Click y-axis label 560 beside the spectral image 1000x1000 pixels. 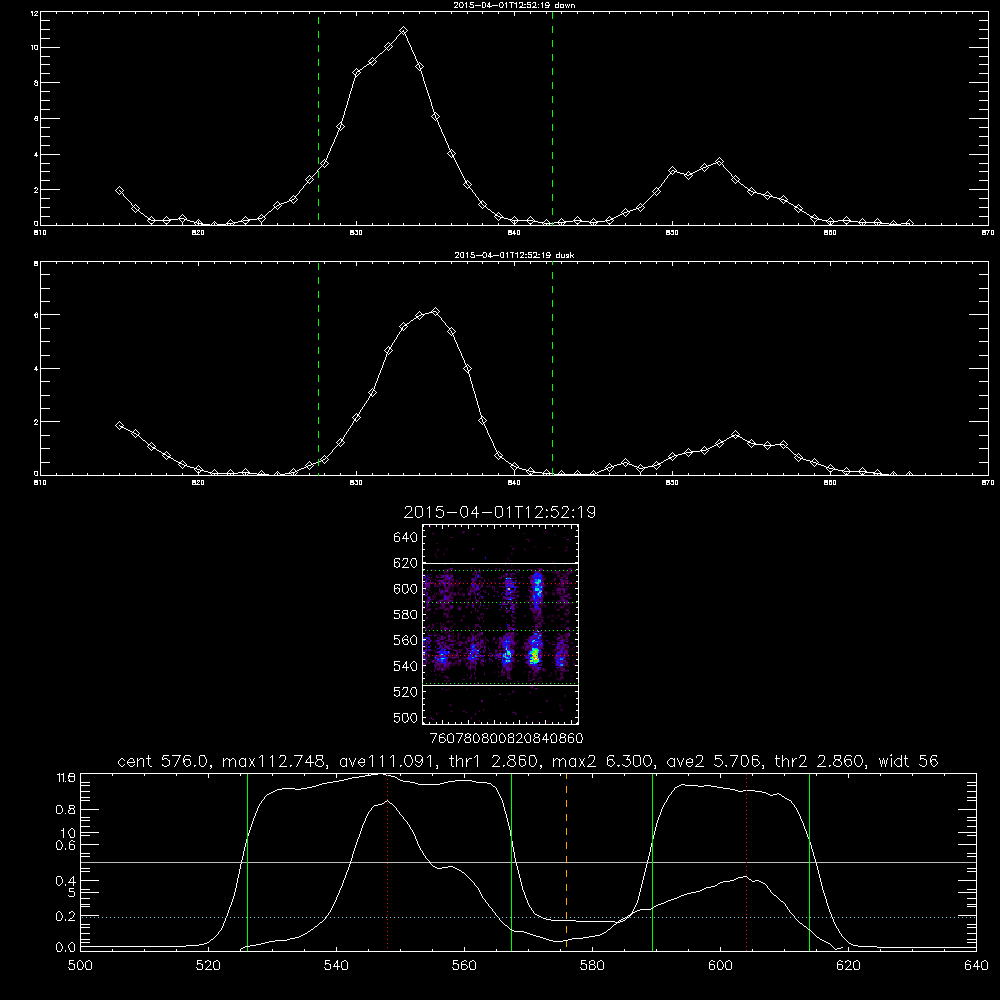pos(405,640)
